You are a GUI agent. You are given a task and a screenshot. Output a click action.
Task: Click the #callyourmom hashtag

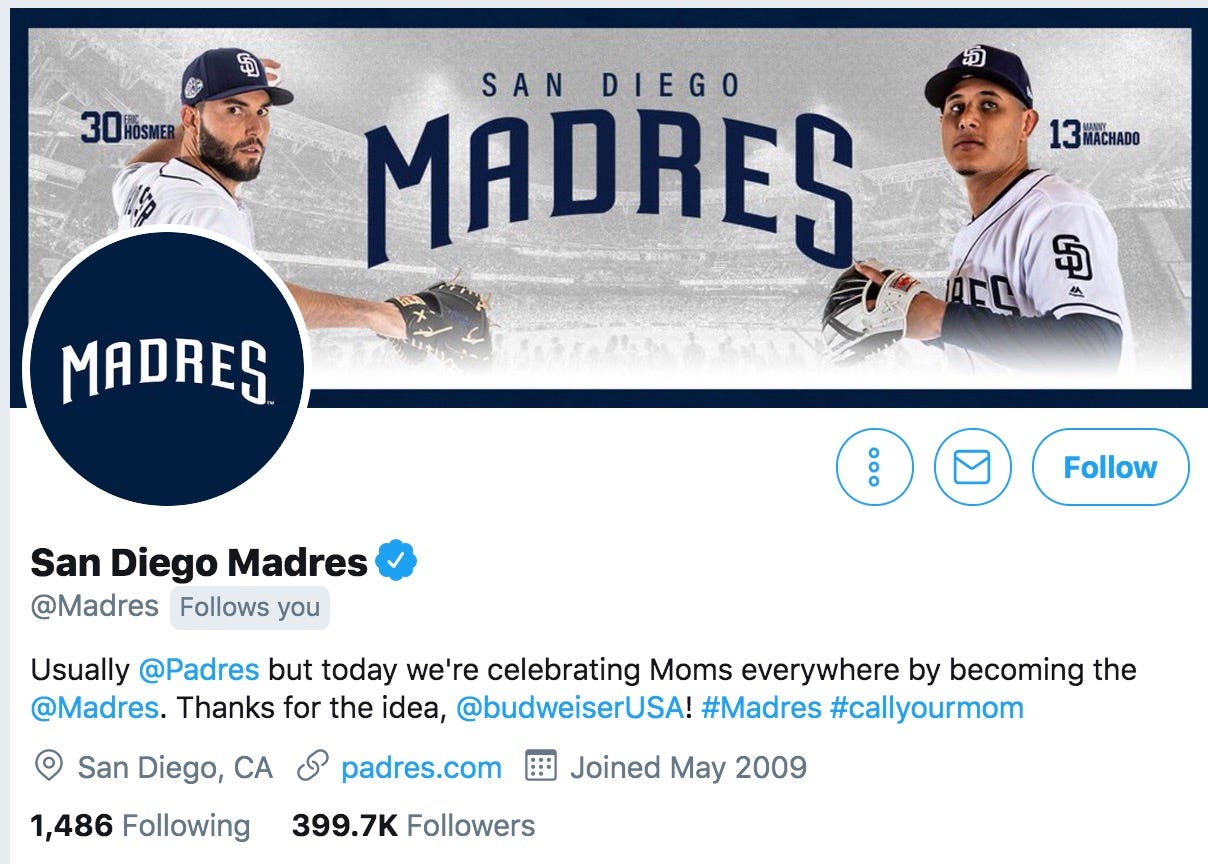click(x=927, y=708)
